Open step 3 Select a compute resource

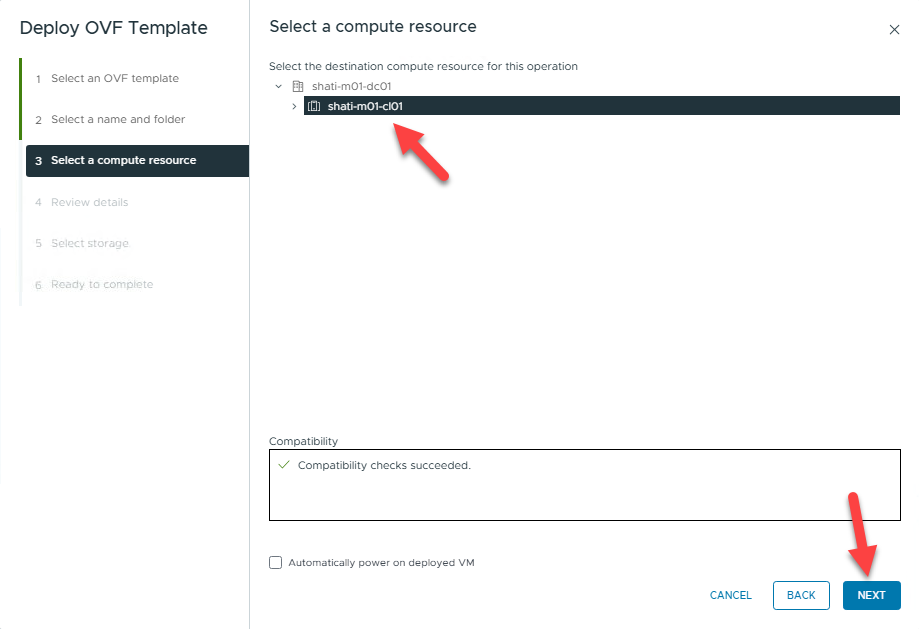[123, 160]
